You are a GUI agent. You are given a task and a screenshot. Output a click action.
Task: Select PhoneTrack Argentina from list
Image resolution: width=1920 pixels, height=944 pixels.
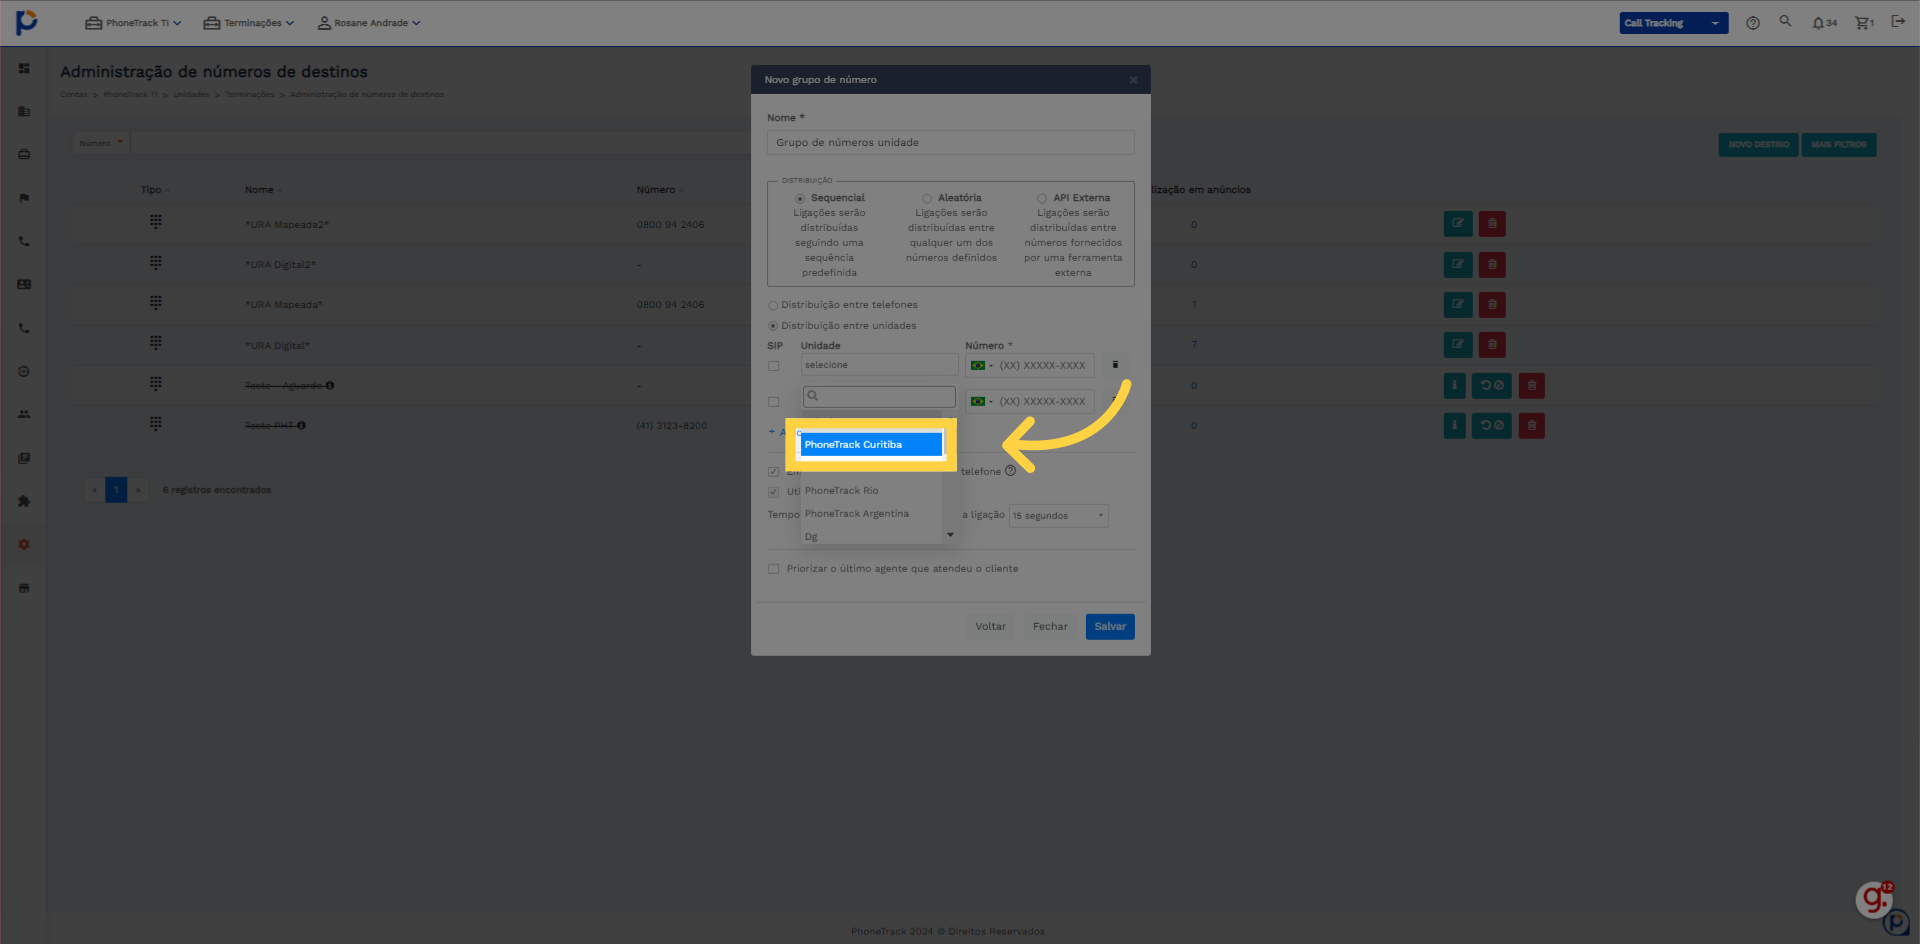(x=871, y=514)
